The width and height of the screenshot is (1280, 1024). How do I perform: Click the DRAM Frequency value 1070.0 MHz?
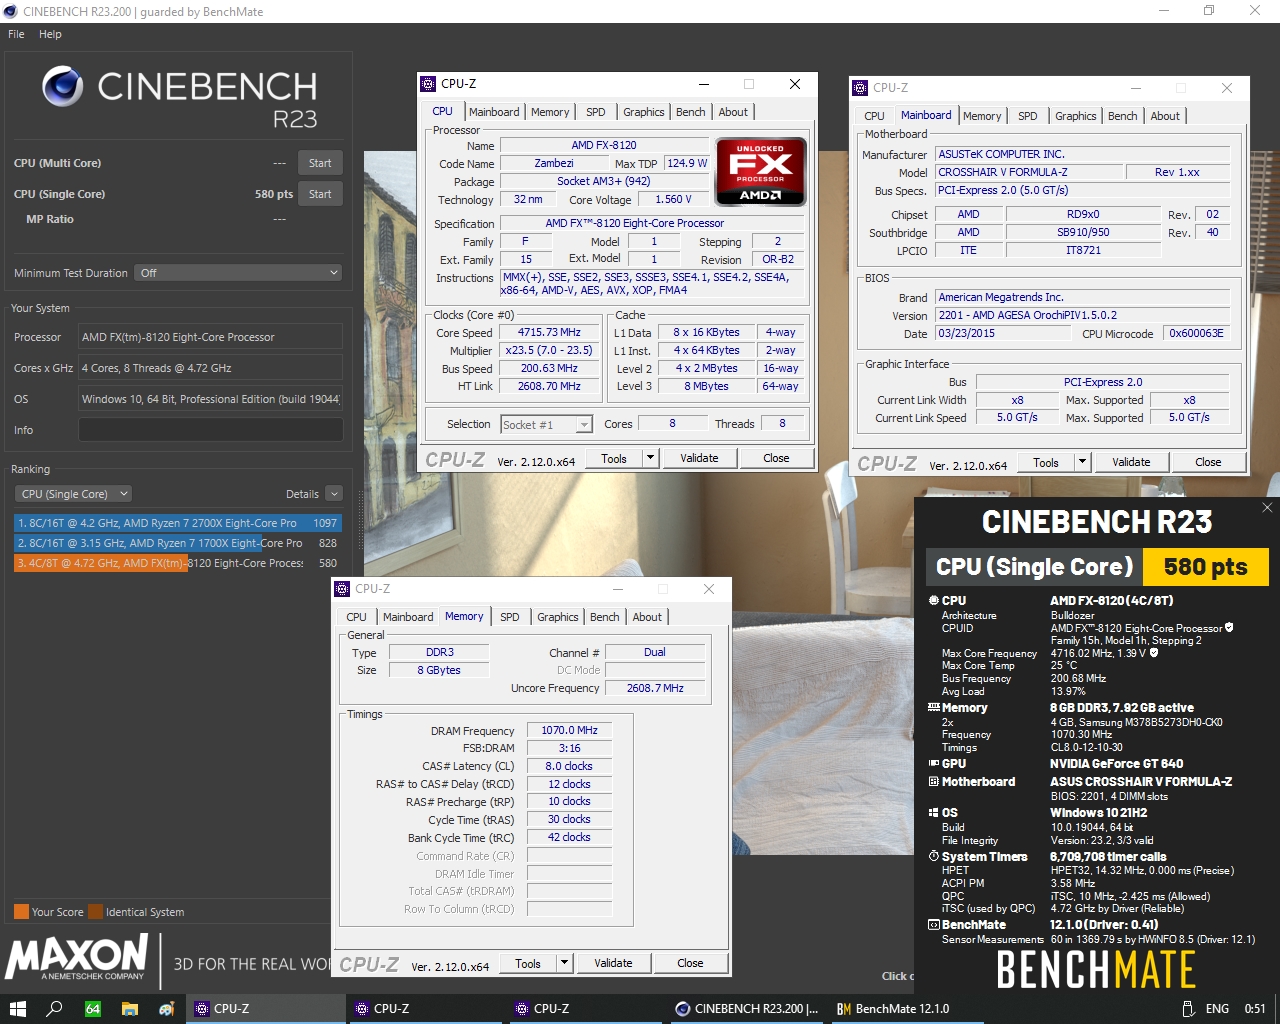569,731
